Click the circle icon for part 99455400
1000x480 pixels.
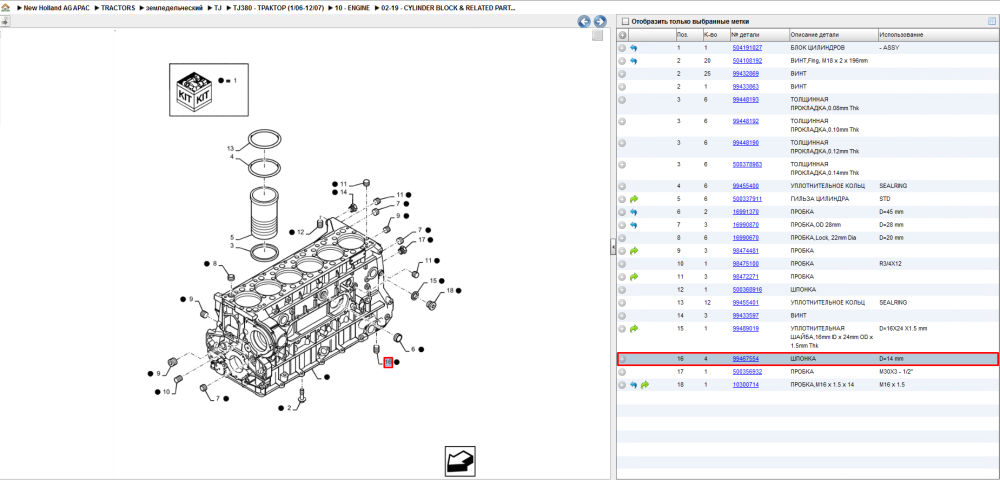pyautogui.click(x=622, y=186)
